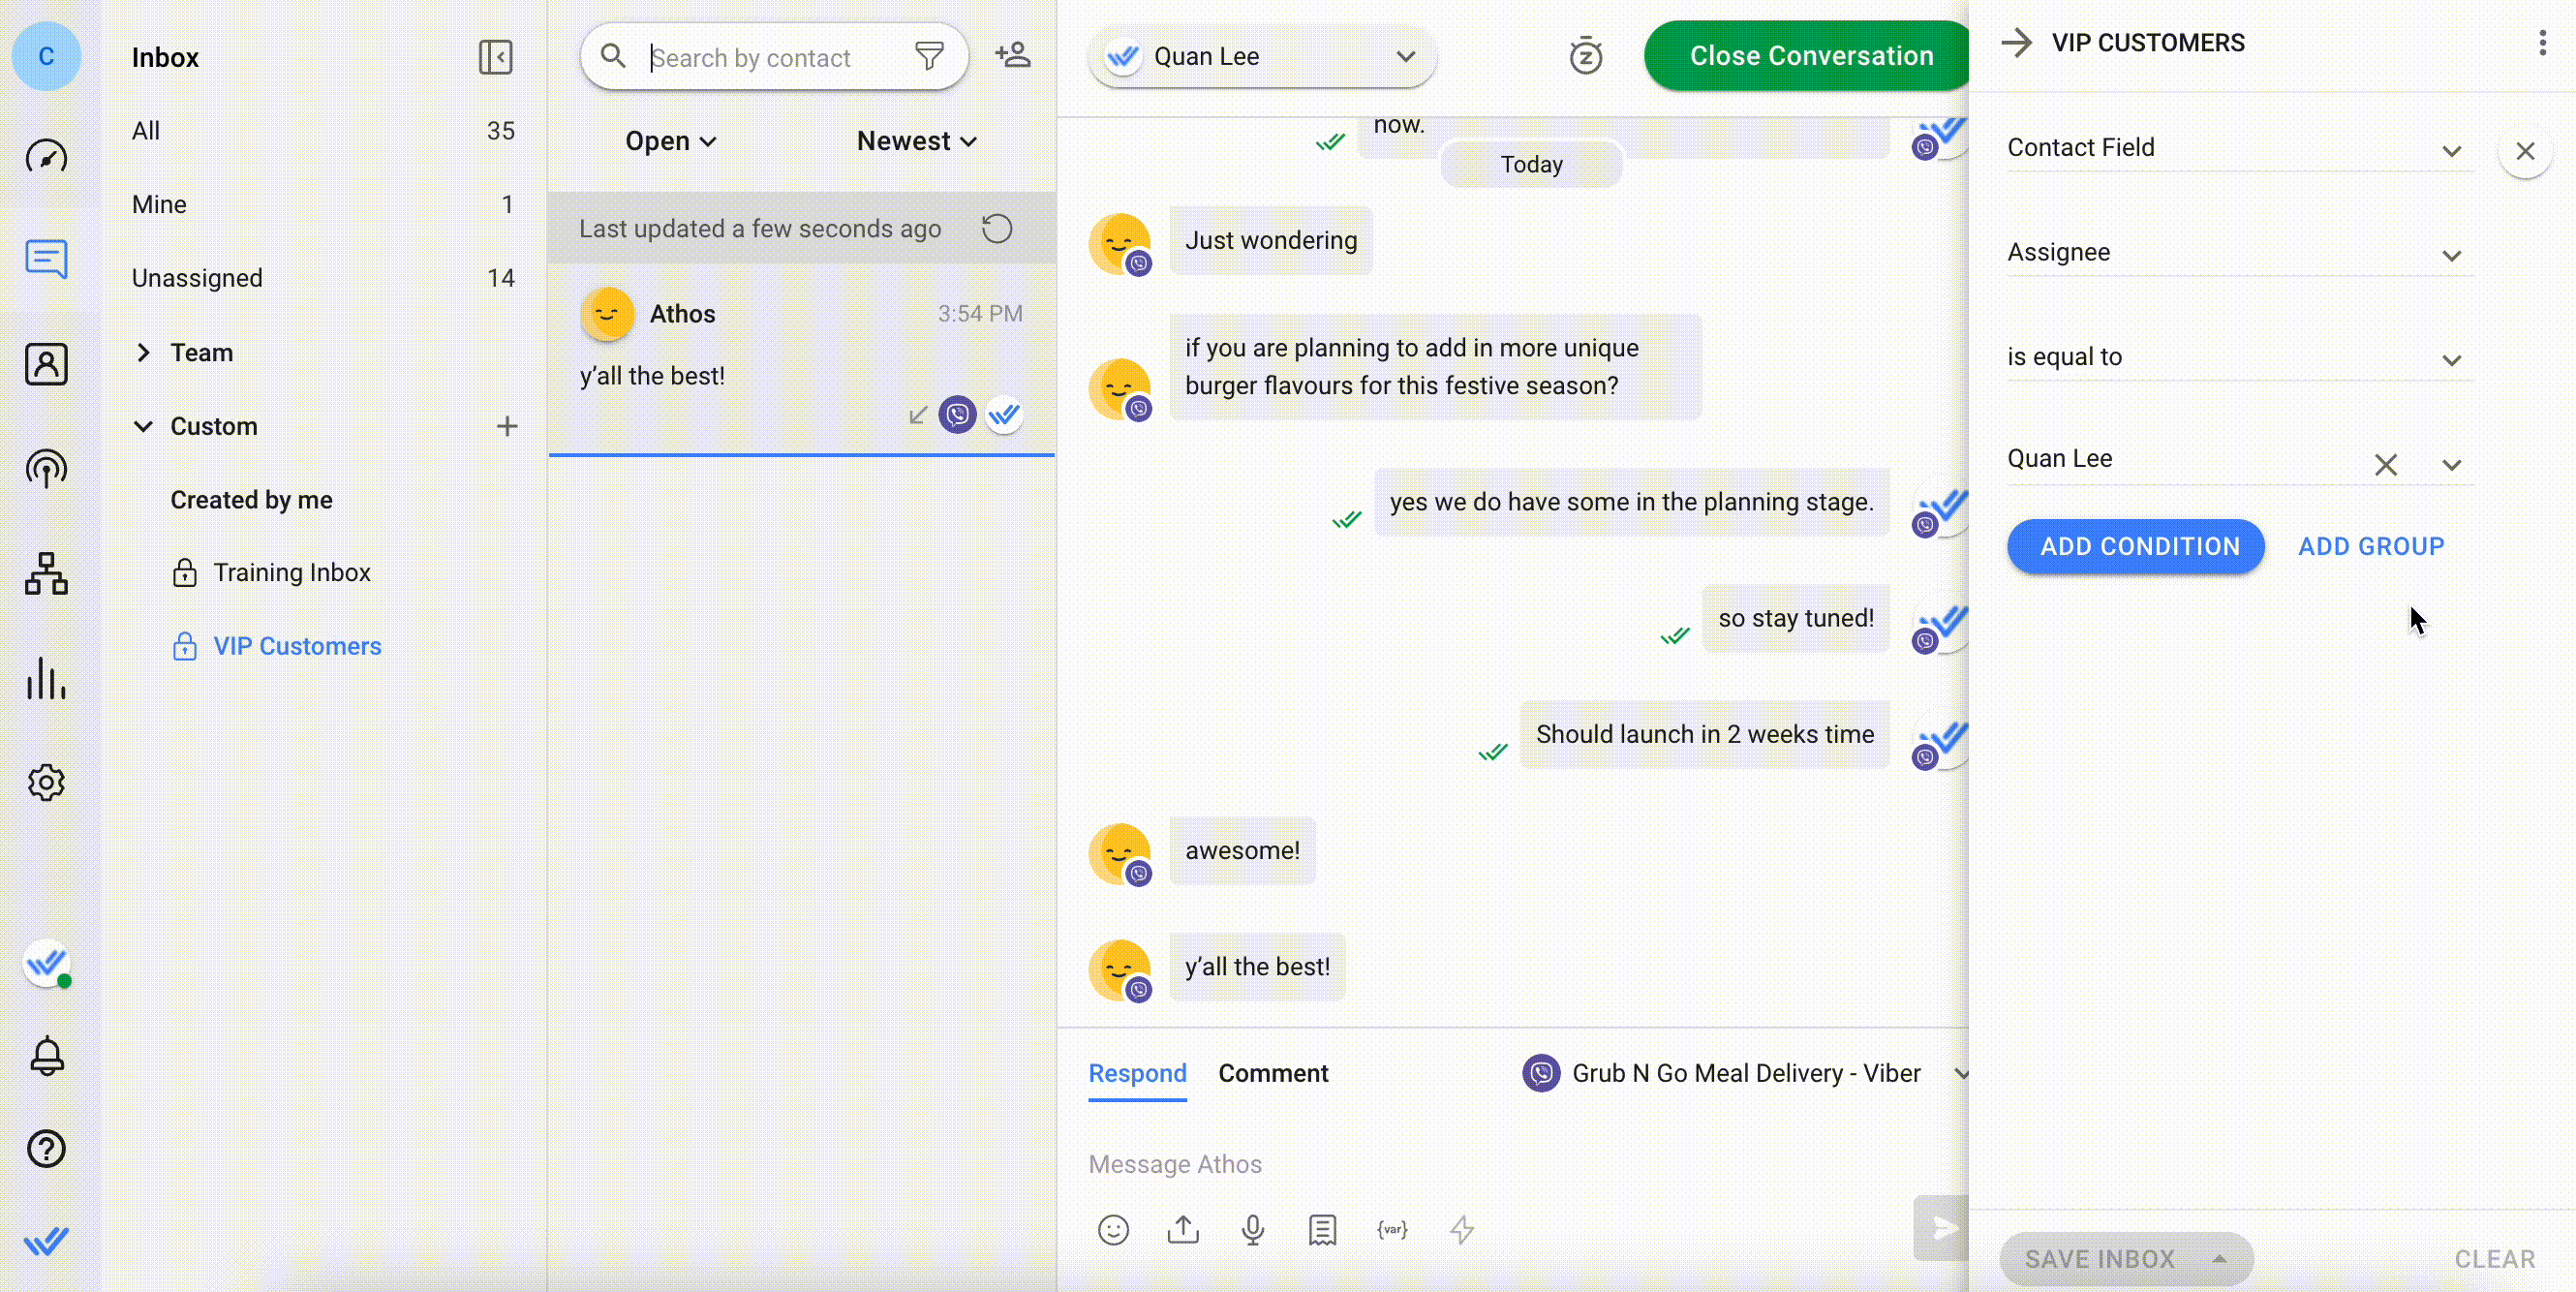This screenshot has width=2576, height=1292.
Task: Add a new custom inbox with plus
Action: tap(507, 426)
